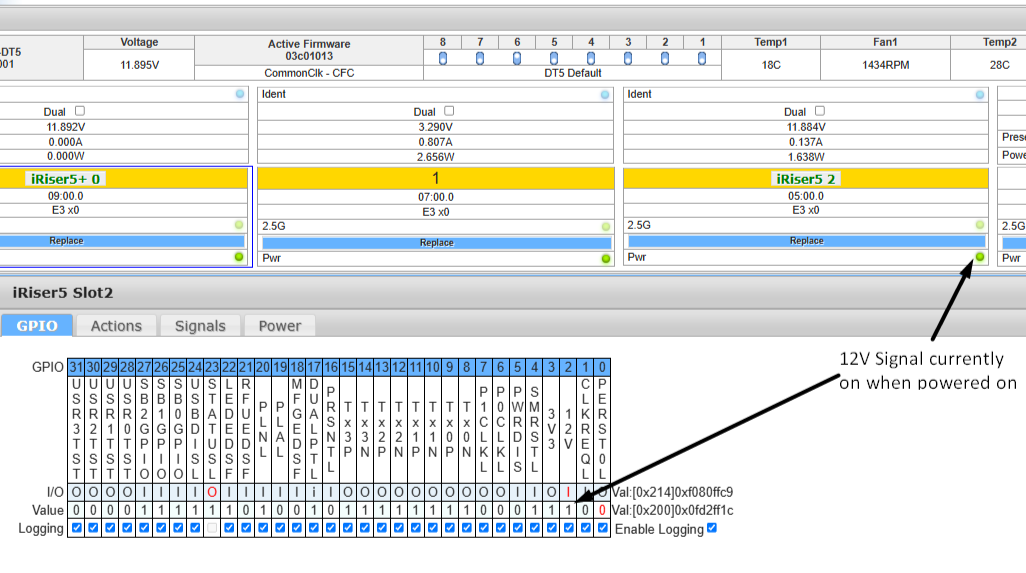Check the Dual box for slot 1
1026x573 pixels.
(x=449, y=111)
